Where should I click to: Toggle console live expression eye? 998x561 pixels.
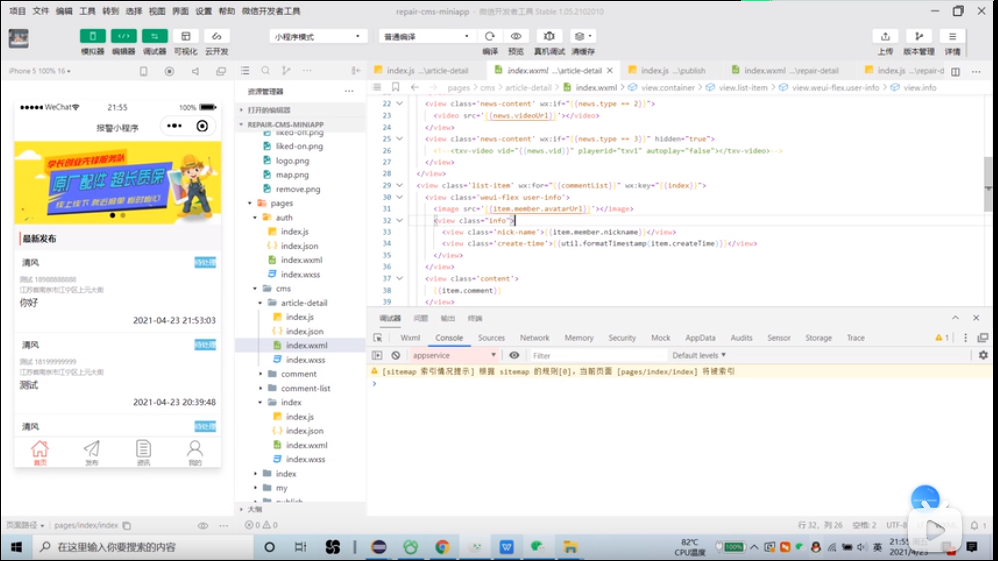(x=514, y=355)
